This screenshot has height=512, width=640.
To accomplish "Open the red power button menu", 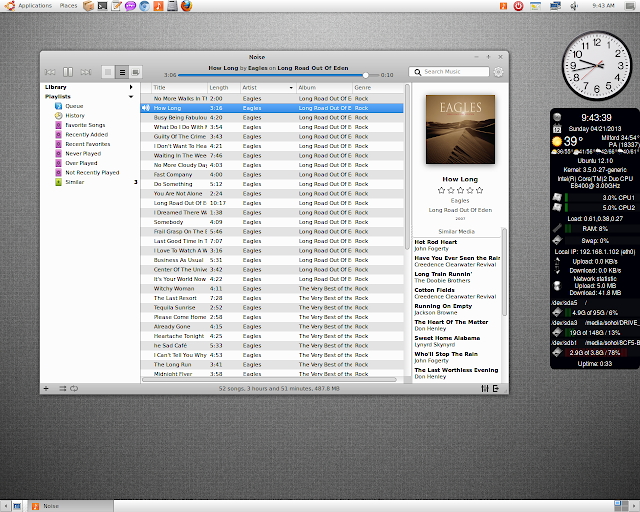I will 518,6.
